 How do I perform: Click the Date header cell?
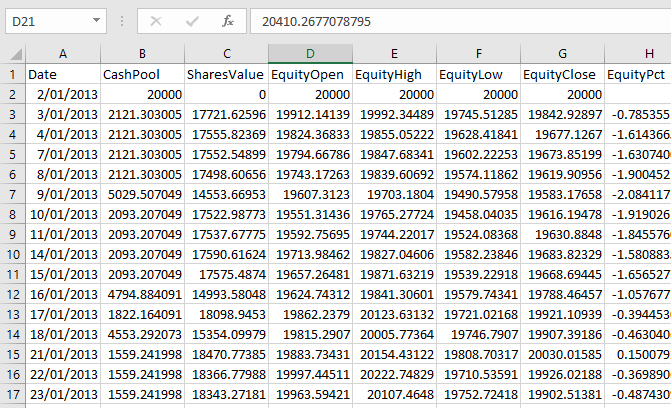pyautogui.click(x=63, y=74)
